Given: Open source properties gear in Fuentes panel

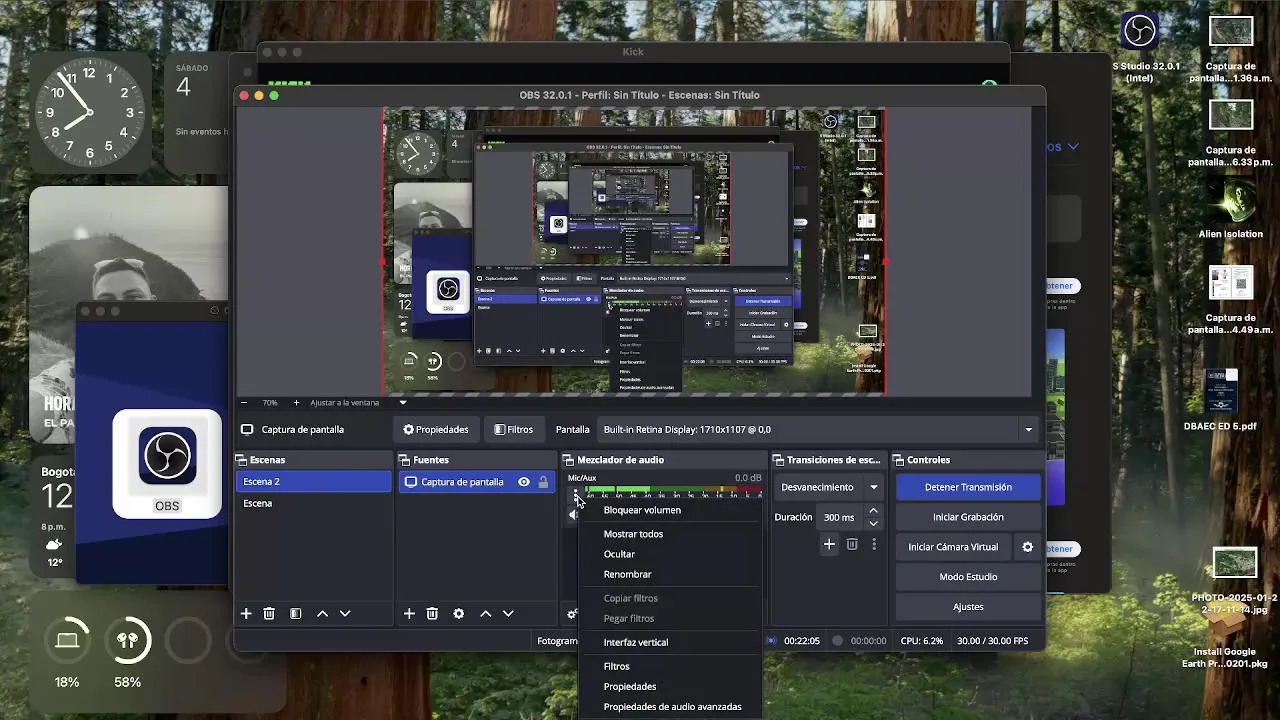Looking at the screenshot, I should point(459,613).
